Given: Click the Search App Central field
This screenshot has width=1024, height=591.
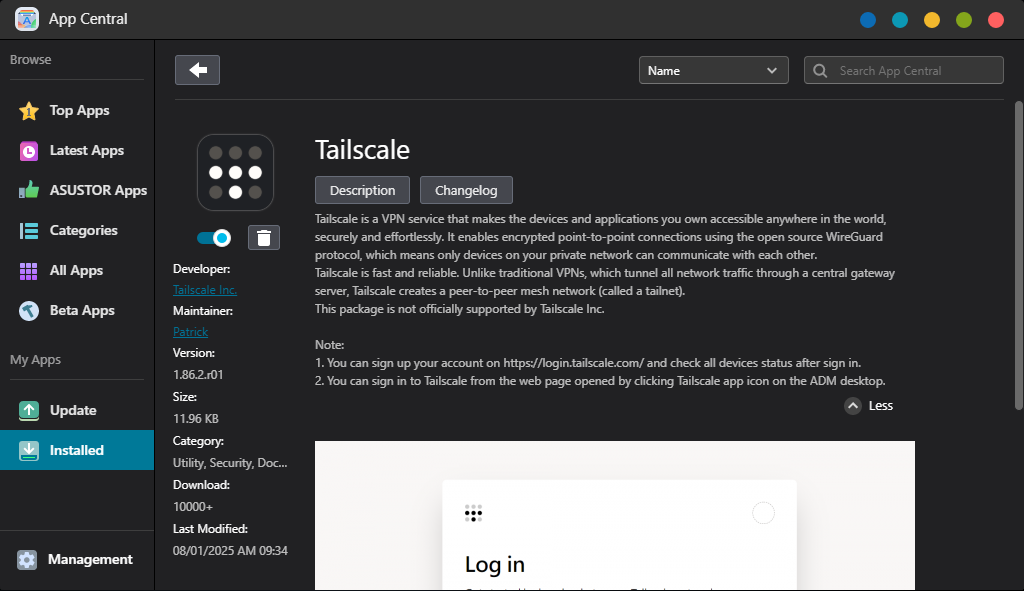Looking at the screenshot, I should tap(904, 70).
